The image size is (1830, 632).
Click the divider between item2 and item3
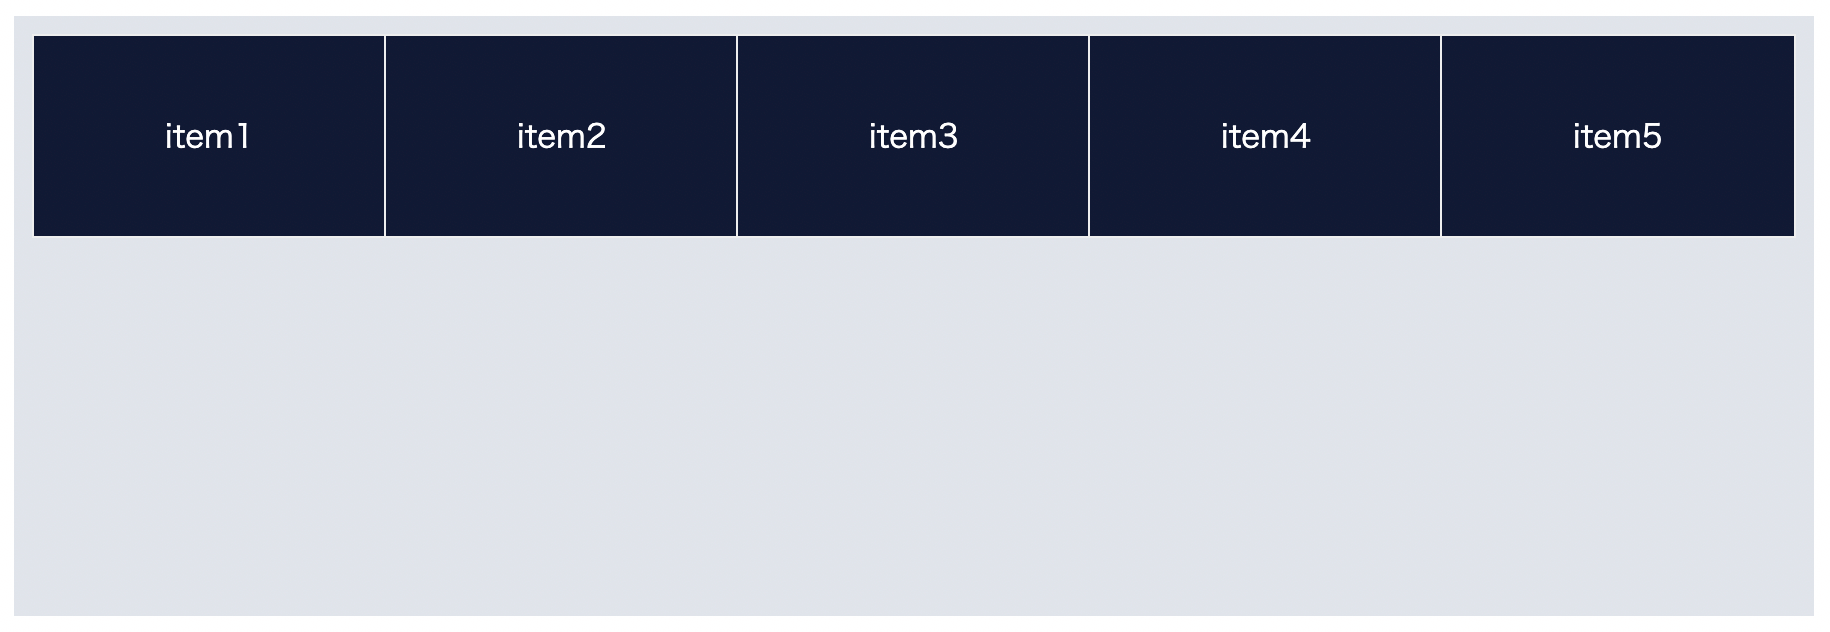coord(737,136)
